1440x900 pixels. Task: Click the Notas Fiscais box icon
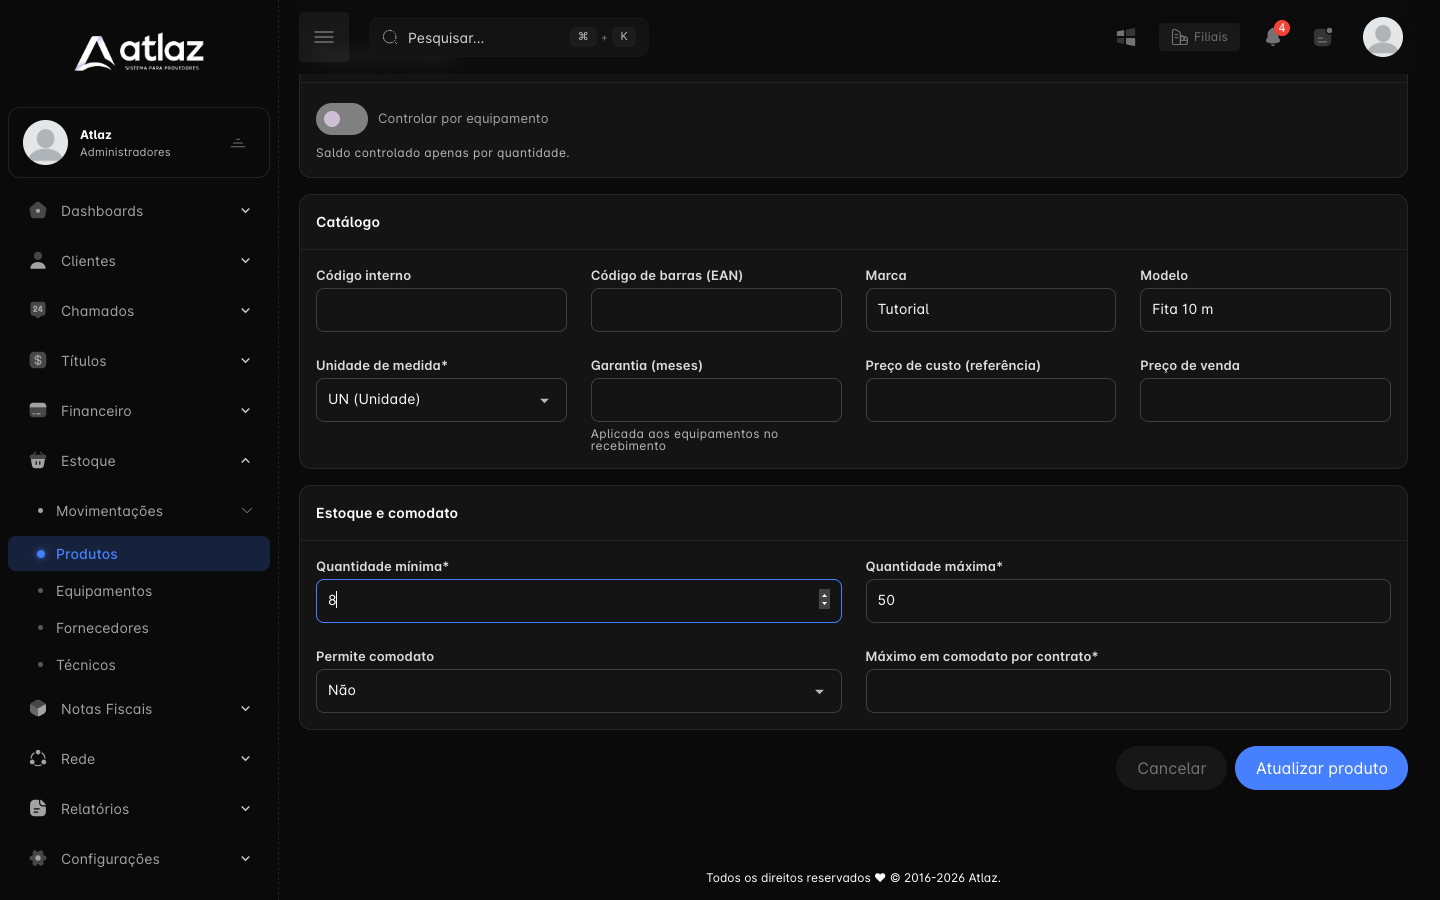coord(38,708)
